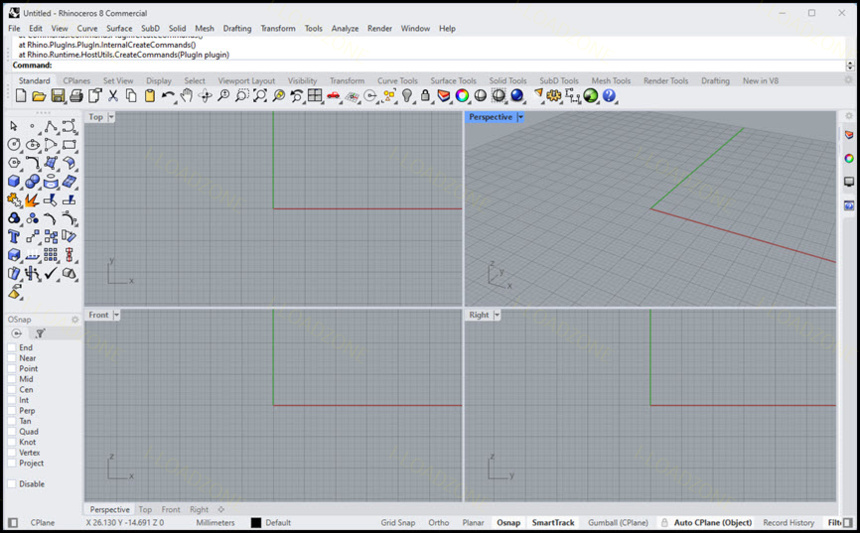Toggle Gumball (CPlane) in status bar

click(x=618, y=523)
